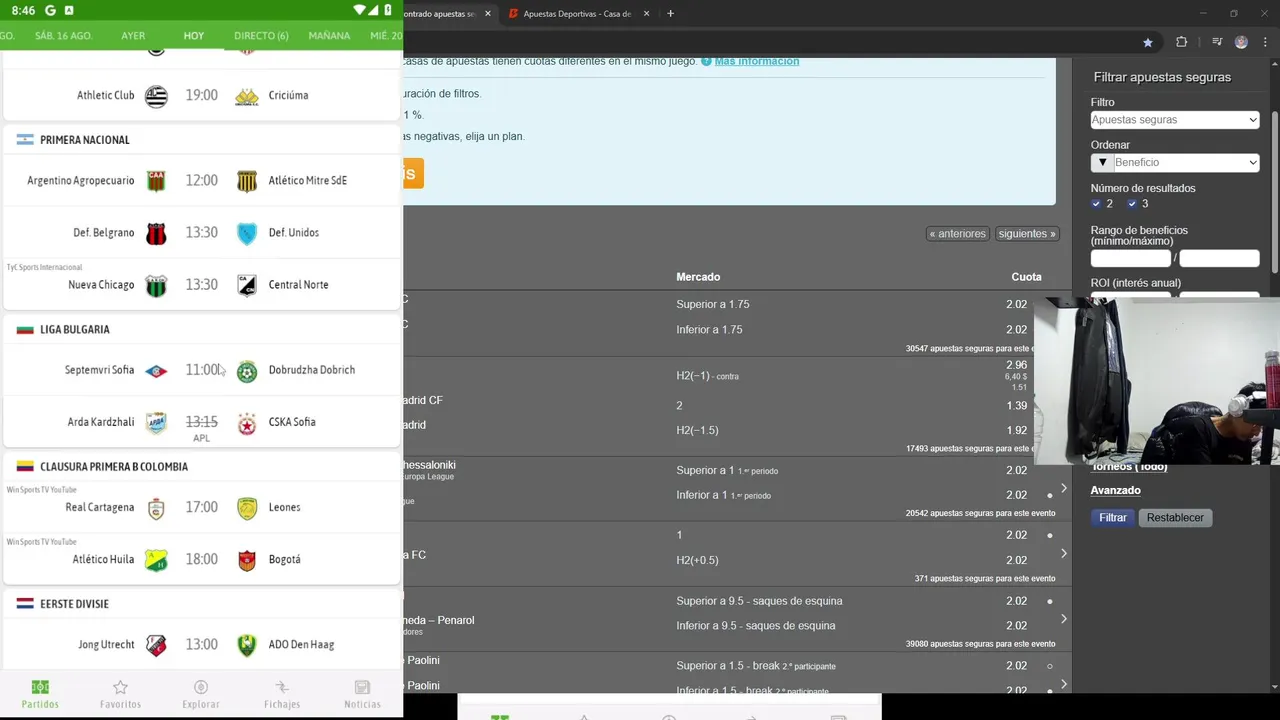Open the browser profile avatar
The image size is (1280, 720).
pyautogui.click(x=1241, y=42)
